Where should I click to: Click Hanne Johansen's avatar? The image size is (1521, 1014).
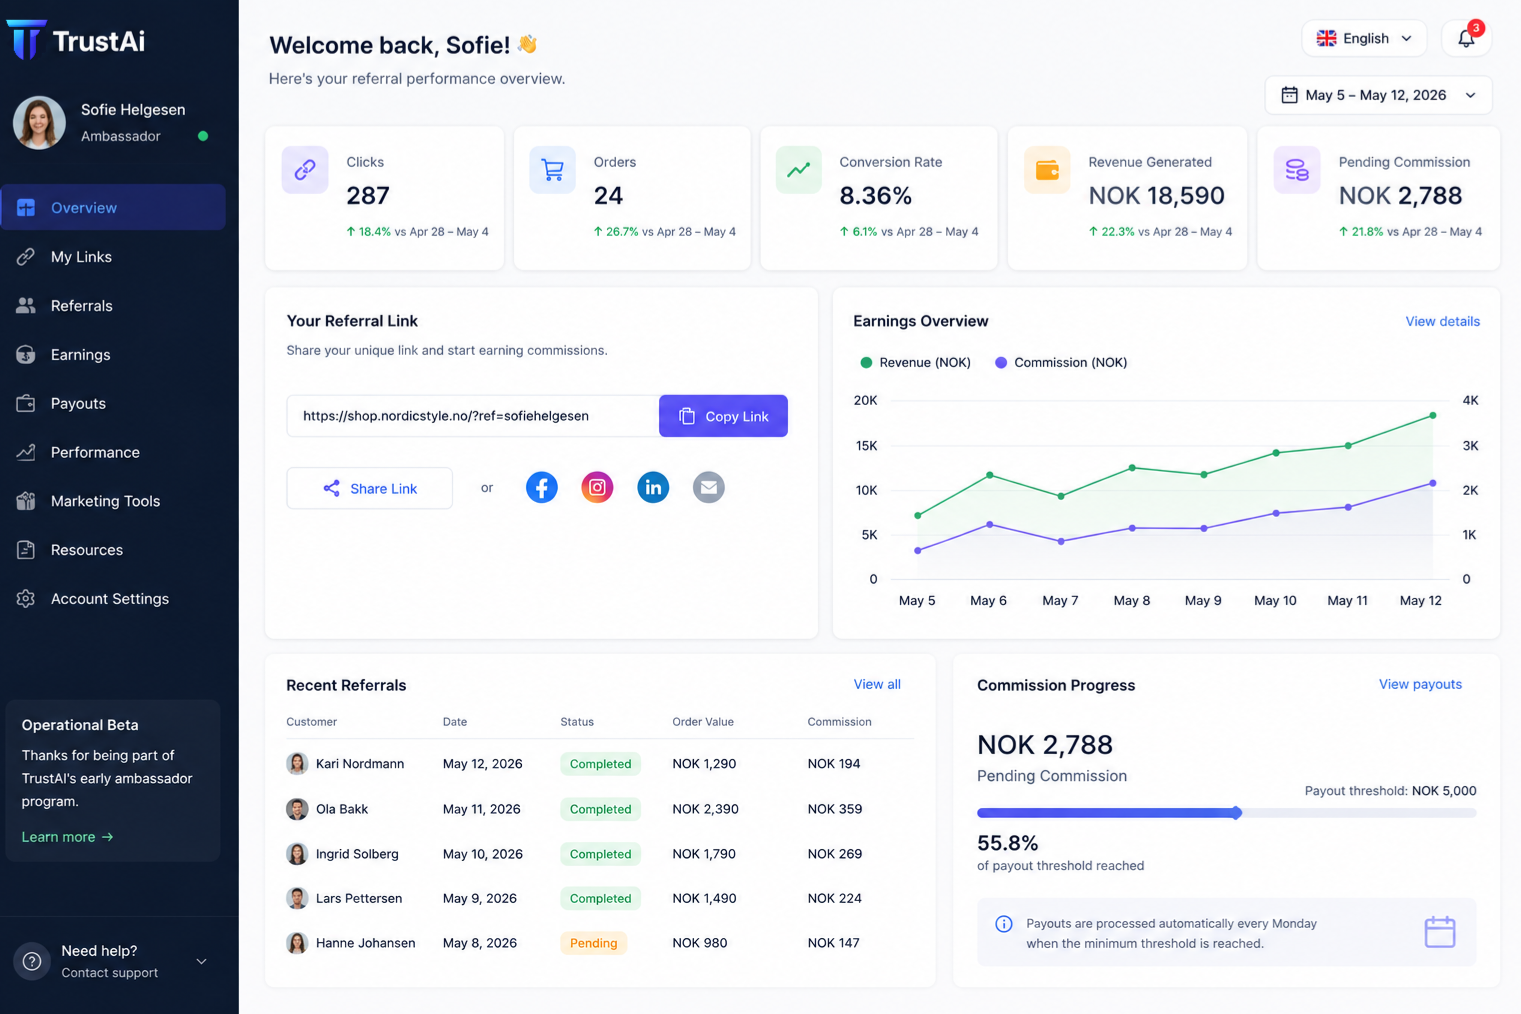point(297,943)
